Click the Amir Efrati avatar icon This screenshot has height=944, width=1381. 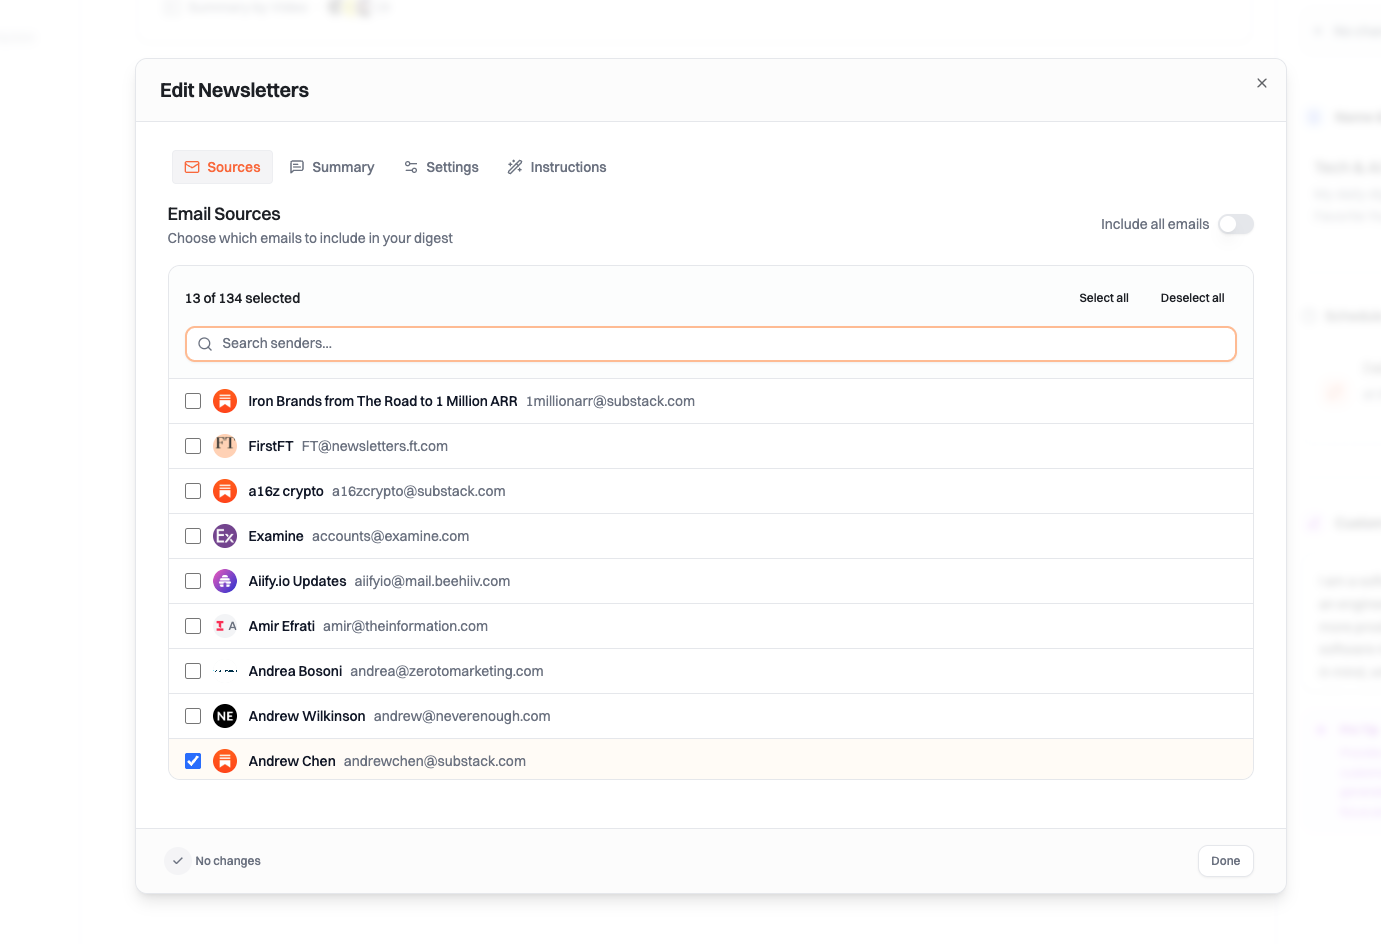[225, 626]
